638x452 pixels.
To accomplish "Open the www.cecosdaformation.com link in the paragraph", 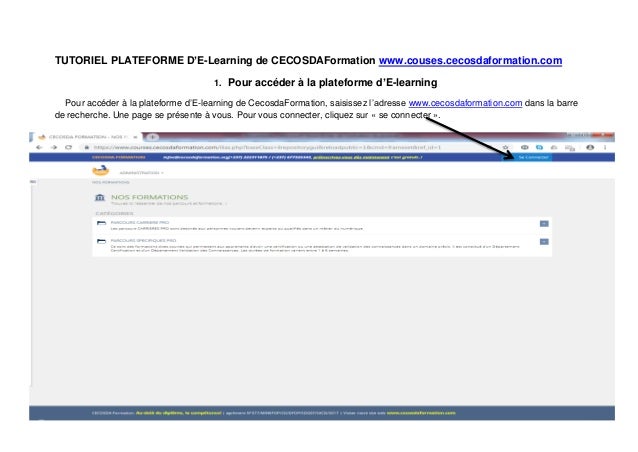I will 465,103.
